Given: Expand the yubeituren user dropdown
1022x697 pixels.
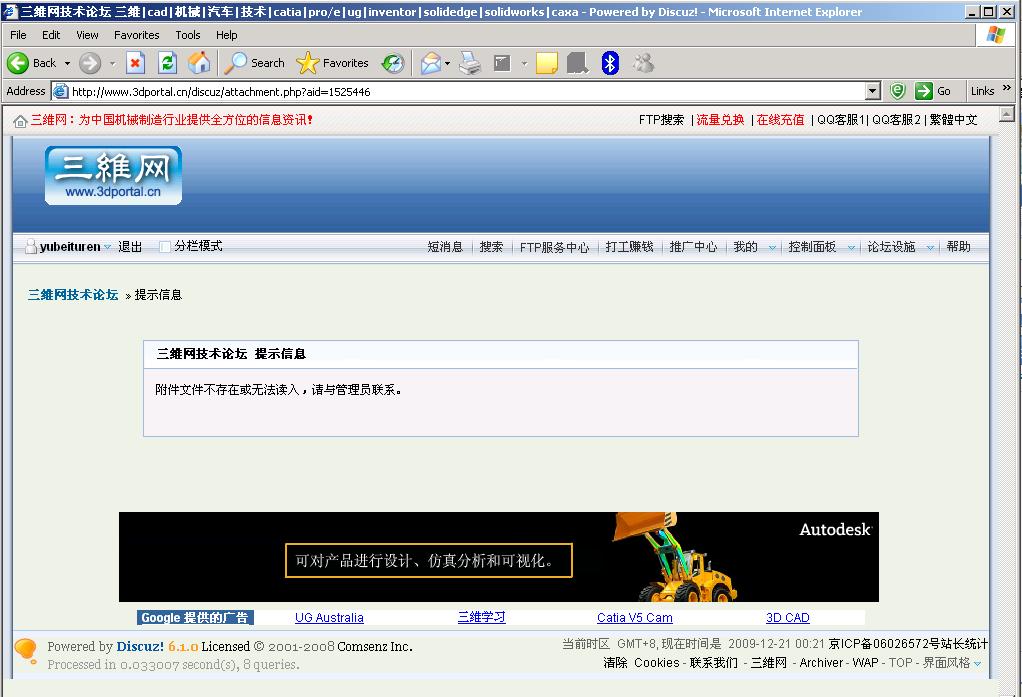Looking at the screenshot, I should 108,247.
